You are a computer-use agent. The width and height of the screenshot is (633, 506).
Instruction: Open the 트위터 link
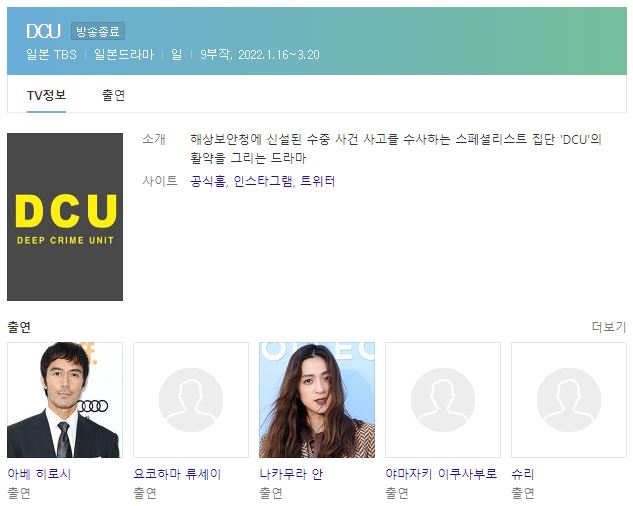(318, 181)
